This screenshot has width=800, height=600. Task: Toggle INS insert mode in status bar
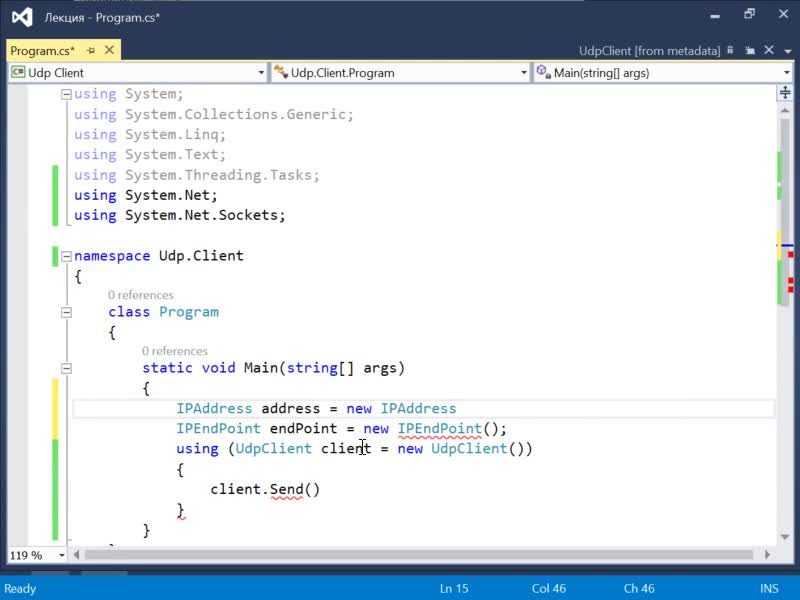click(x=769, y=588)
